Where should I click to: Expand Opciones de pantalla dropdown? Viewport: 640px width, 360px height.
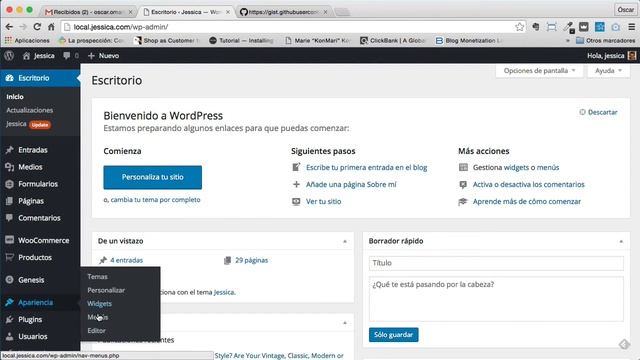(539, 71)
